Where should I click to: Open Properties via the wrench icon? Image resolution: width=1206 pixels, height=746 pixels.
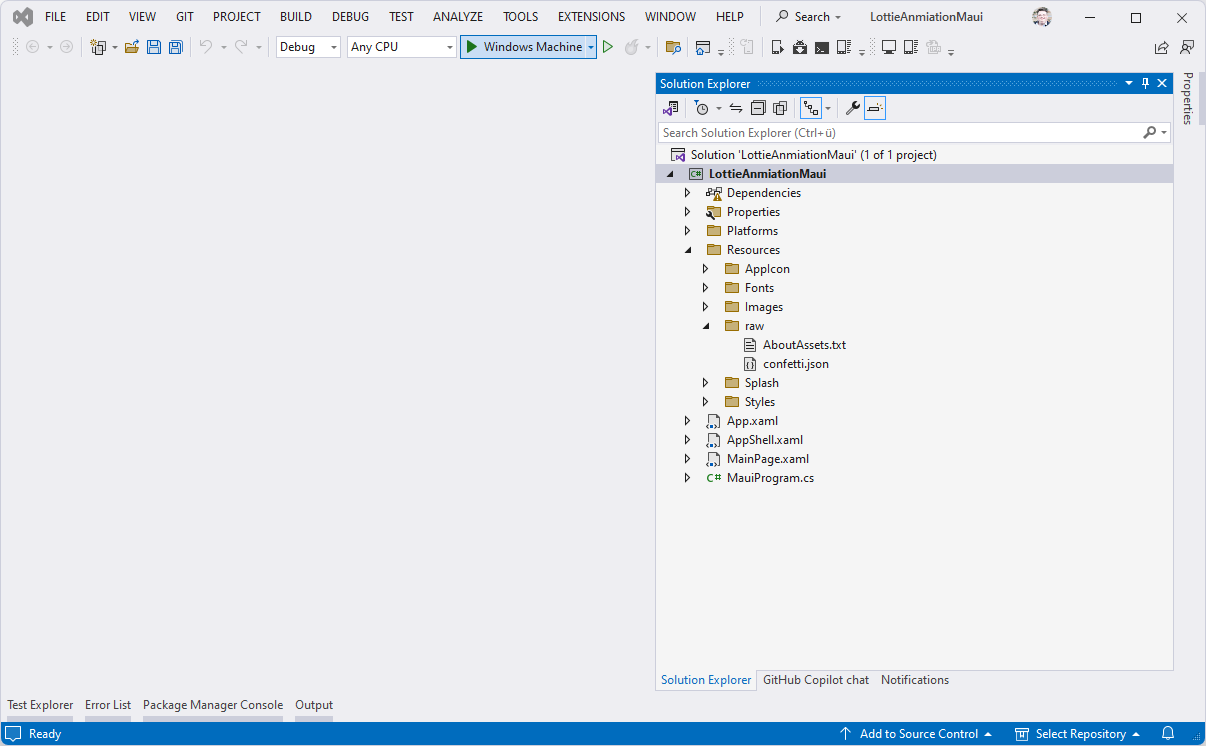point(852,108)
